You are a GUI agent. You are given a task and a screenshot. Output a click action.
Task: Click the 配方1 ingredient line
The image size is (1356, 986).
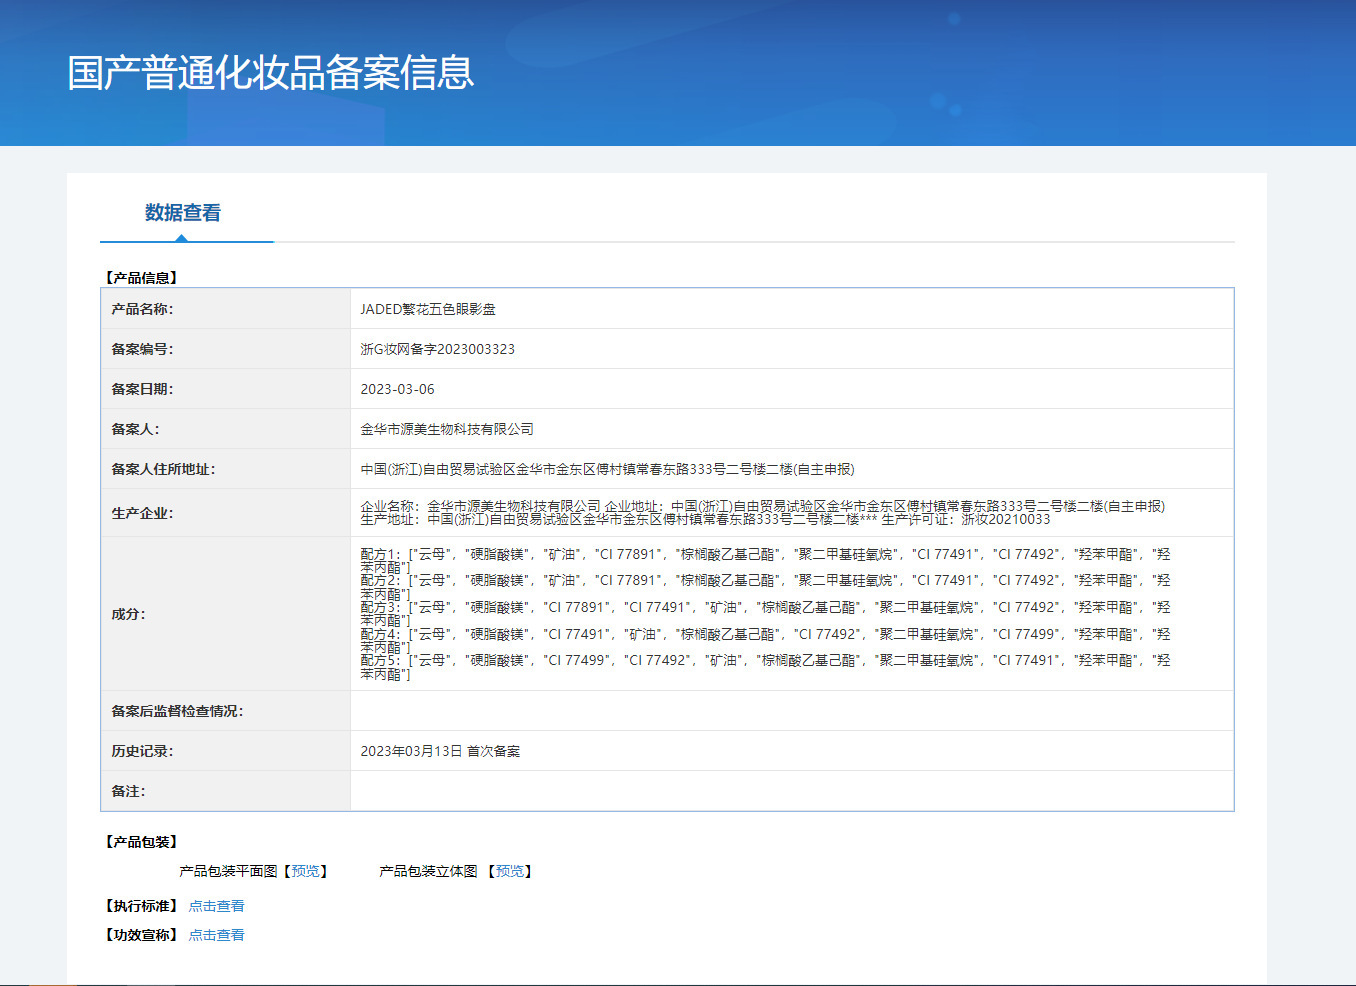point(765,554)
